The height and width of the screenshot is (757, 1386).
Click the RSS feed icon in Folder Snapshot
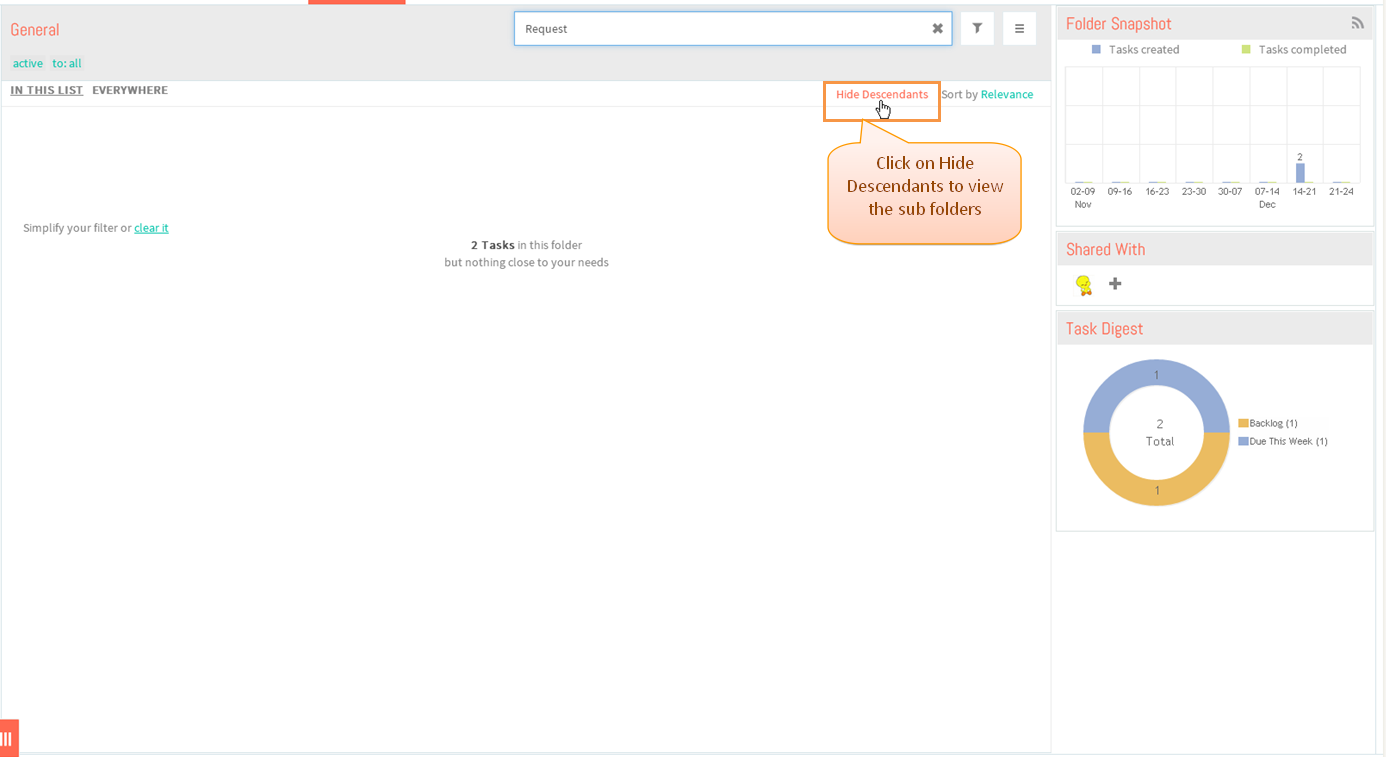click(x=1357, y=23)
